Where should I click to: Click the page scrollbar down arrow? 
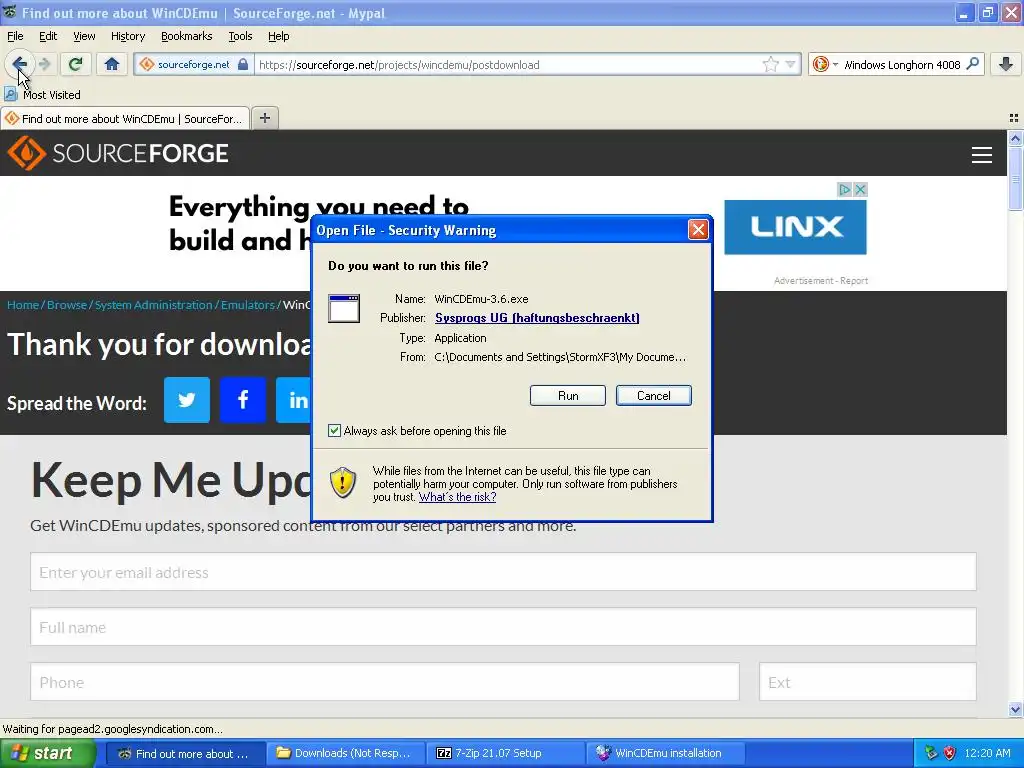(1015, 709)
